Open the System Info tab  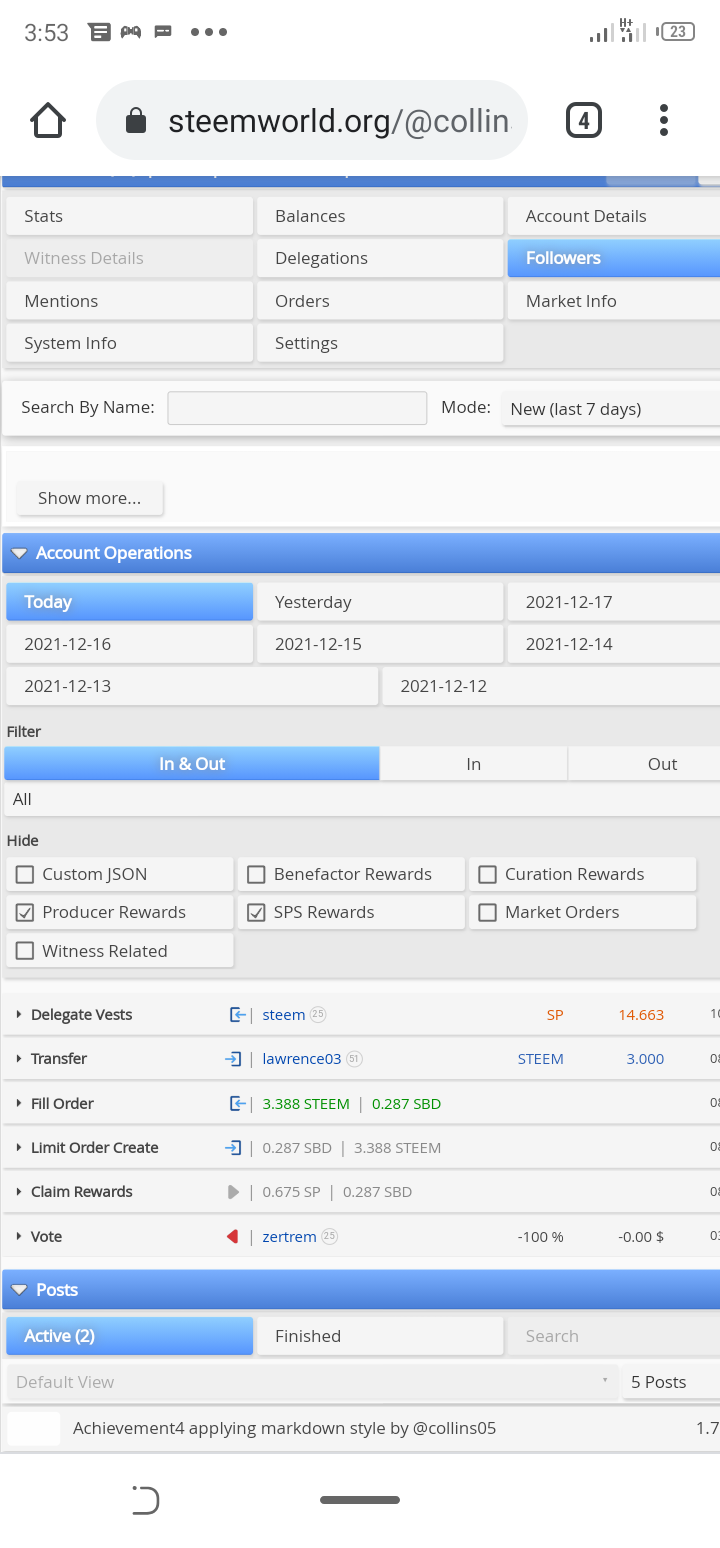129,343
